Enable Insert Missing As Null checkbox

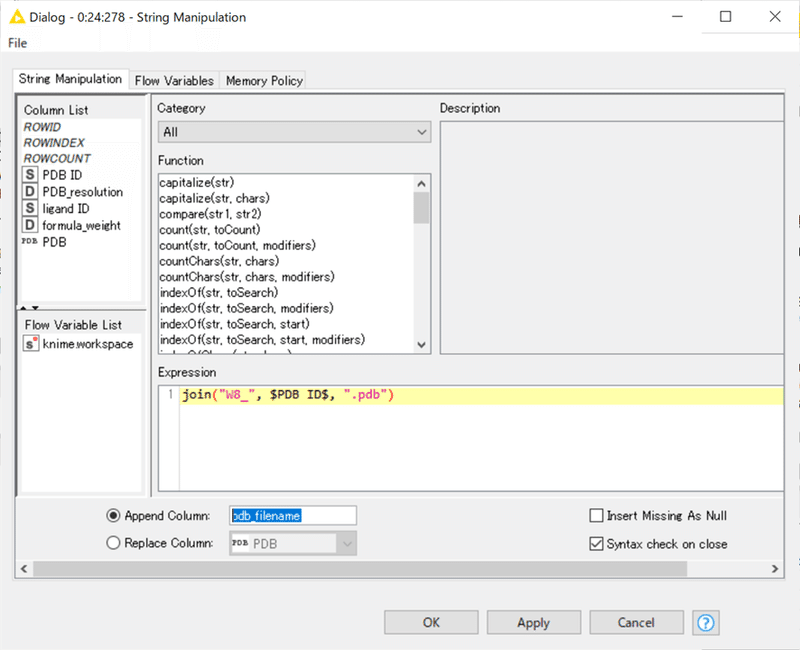pos(596,515)
